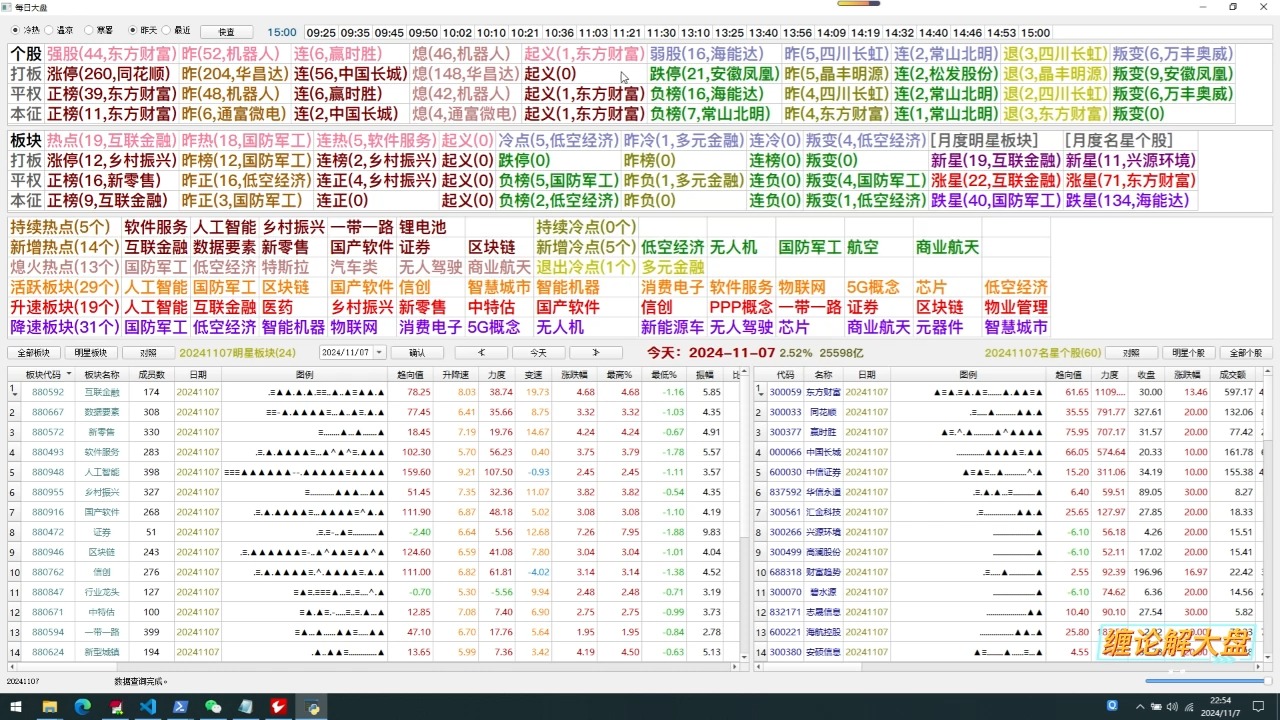The height and width of the screenshot is (720, 1280).
Task: Switch to the 10:36 time snapshot
Action: coord(559,33)
